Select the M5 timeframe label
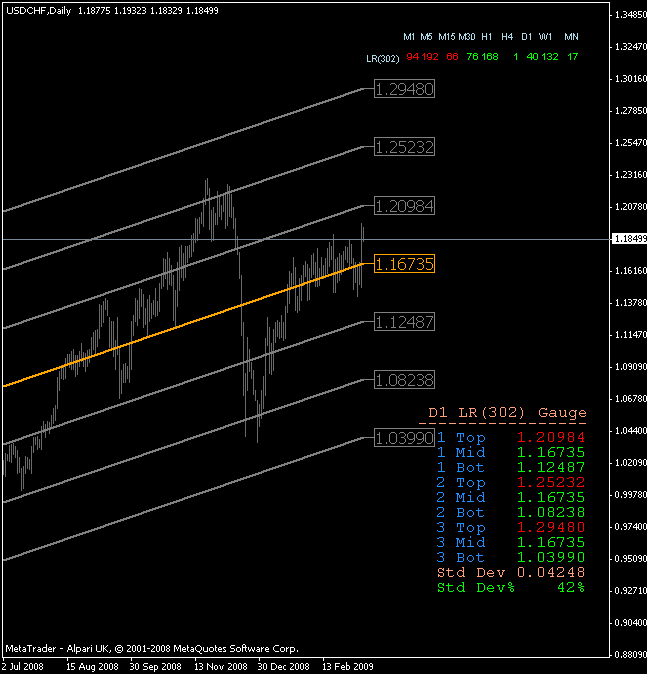This screenshot has height=674, width=647. pyautogui.click(x=426, y=37)
